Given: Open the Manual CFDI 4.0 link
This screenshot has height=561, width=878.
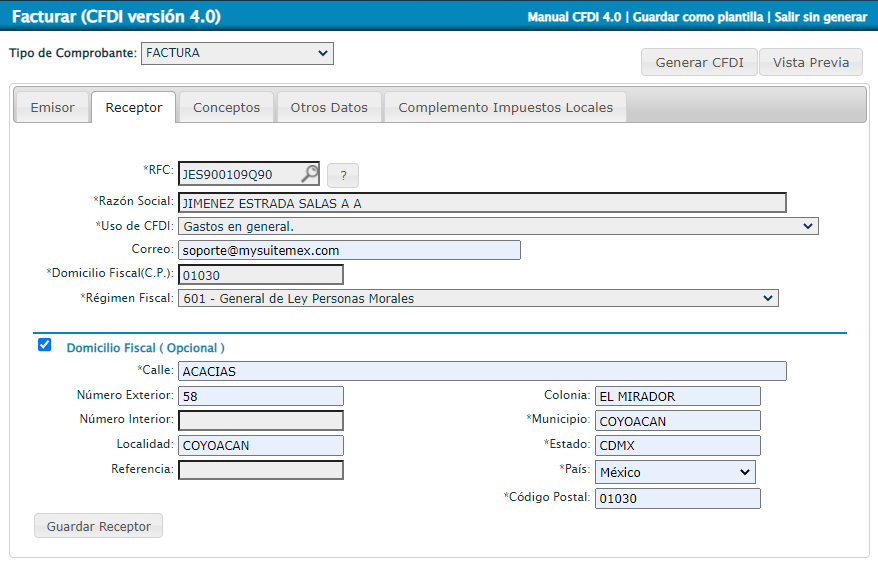Looking at the screenshot, I should coord(574,17).
